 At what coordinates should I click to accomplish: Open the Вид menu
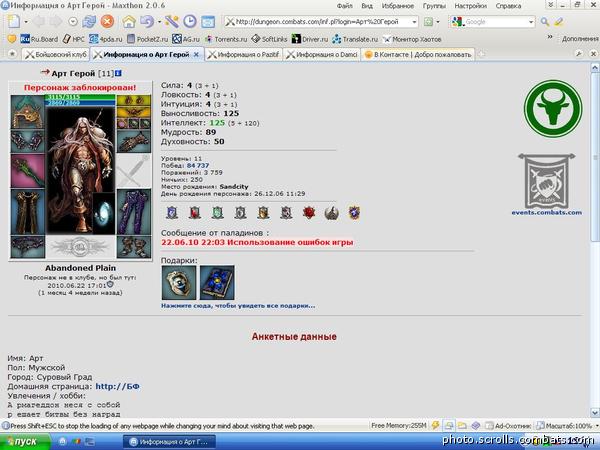coord(367,6)
